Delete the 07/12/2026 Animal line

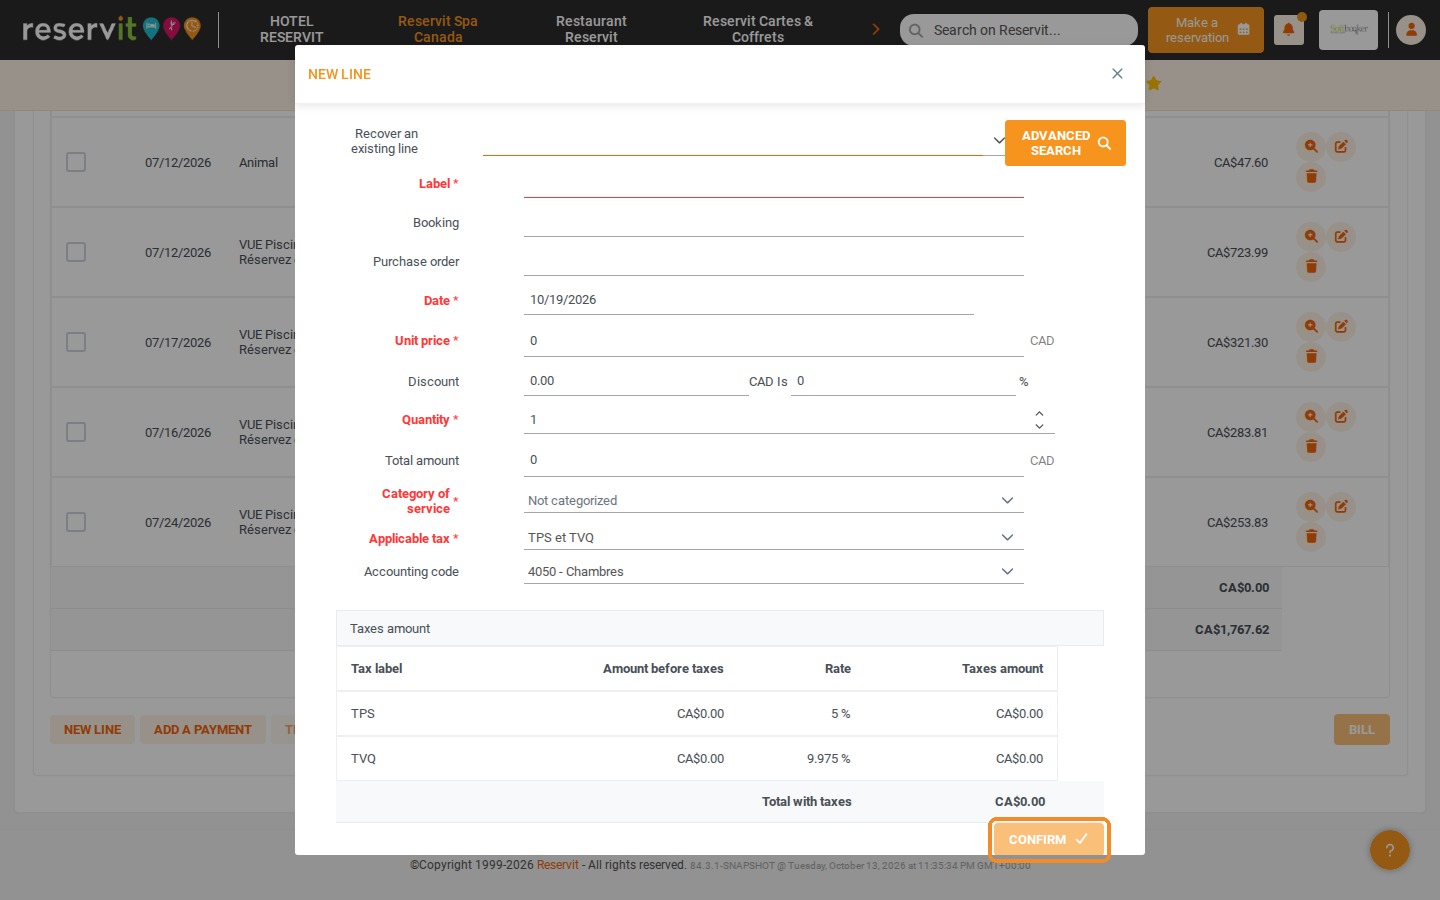(1311, 177)
